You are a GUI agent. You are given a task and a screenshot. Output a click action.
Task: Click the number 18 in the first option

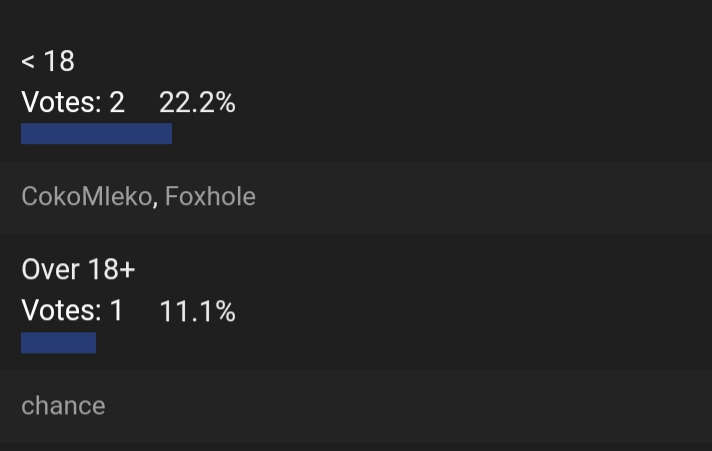pos(59,61)
